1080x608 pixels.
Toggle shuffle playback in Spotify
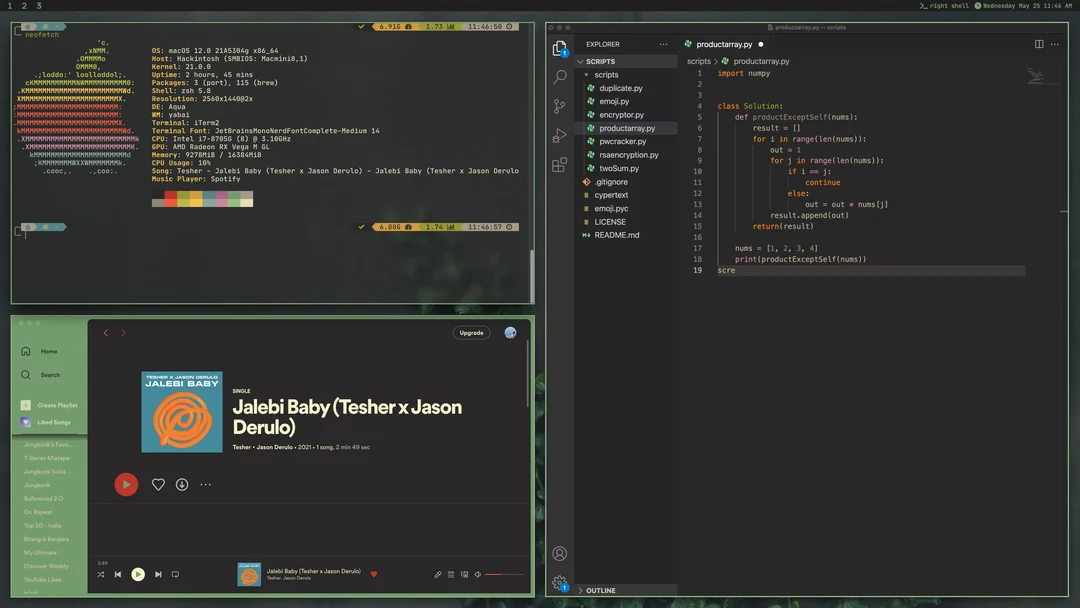[x=99, y=574]
